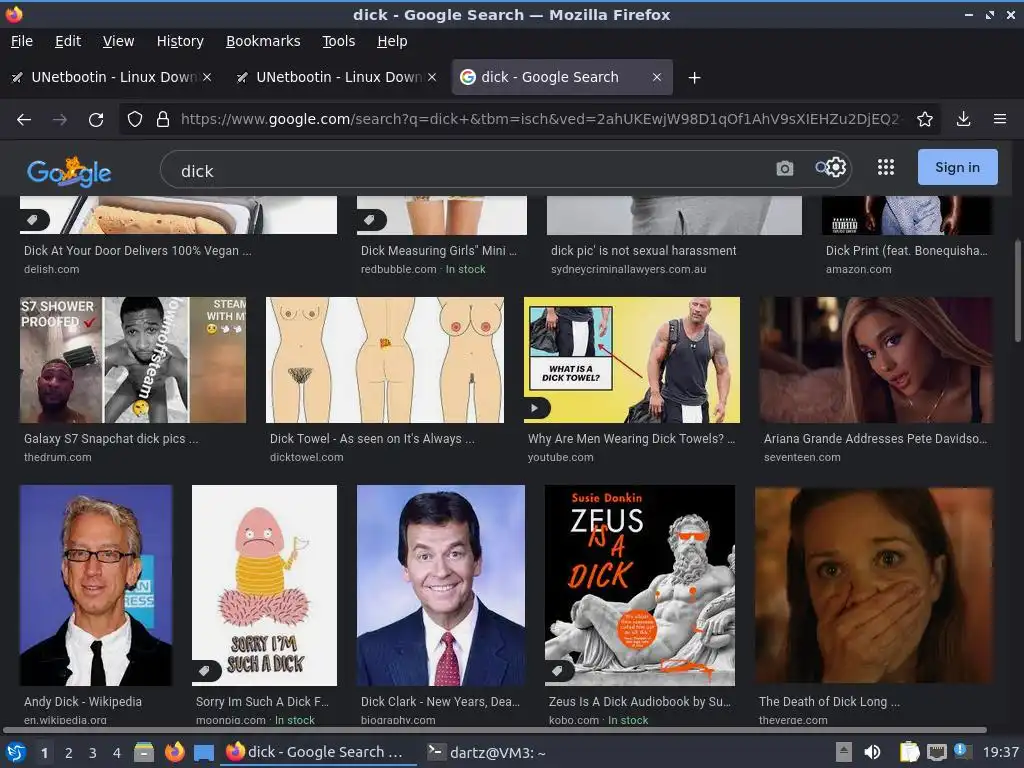Open the Zeus audiobook cover thumbnail
Viewport: 1024px width, 768px height.
(x=640, y=585)
